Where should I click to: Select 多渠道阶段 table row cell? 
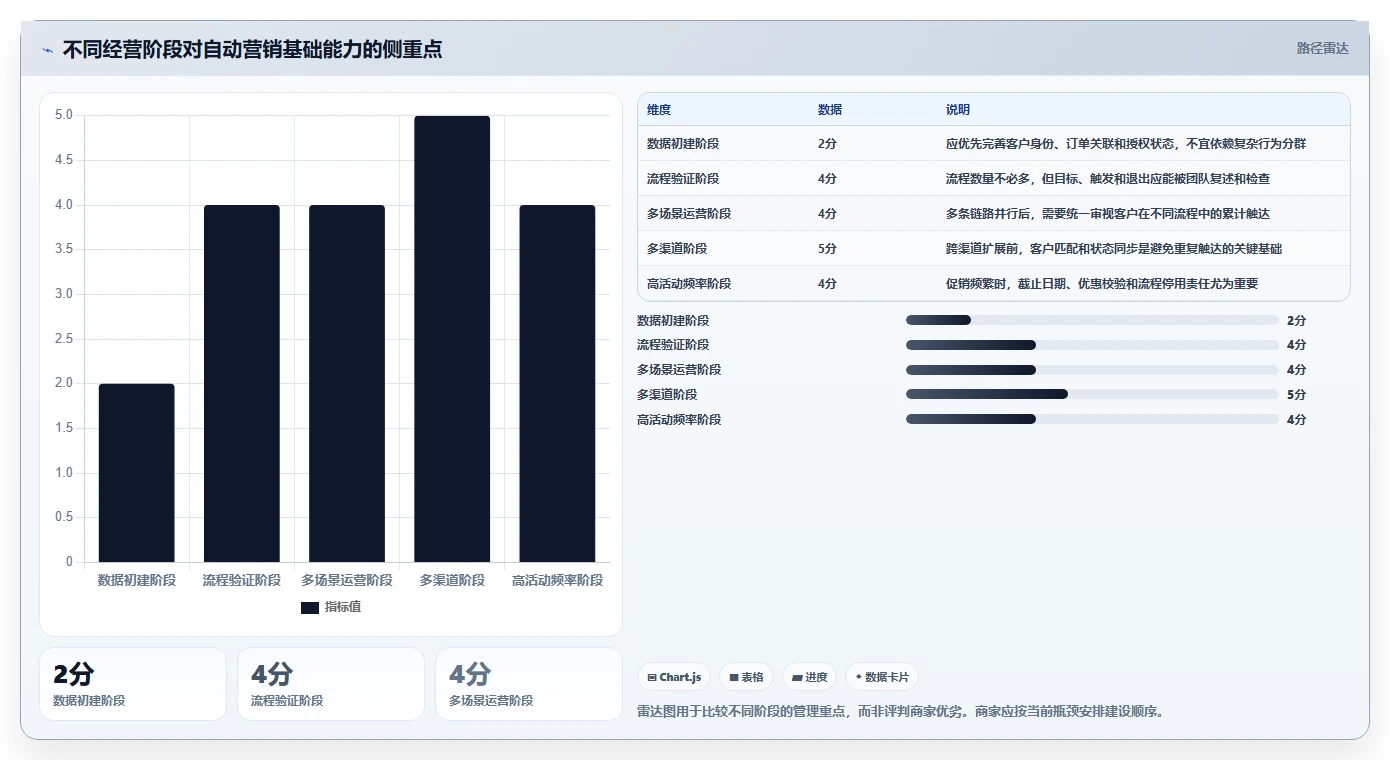click(677, 249)
